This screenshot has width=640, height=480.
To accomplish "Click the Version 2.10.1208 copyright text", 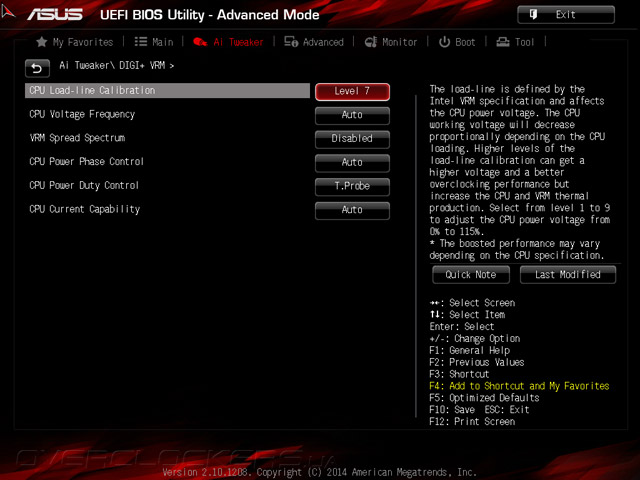I will (320, 472).
